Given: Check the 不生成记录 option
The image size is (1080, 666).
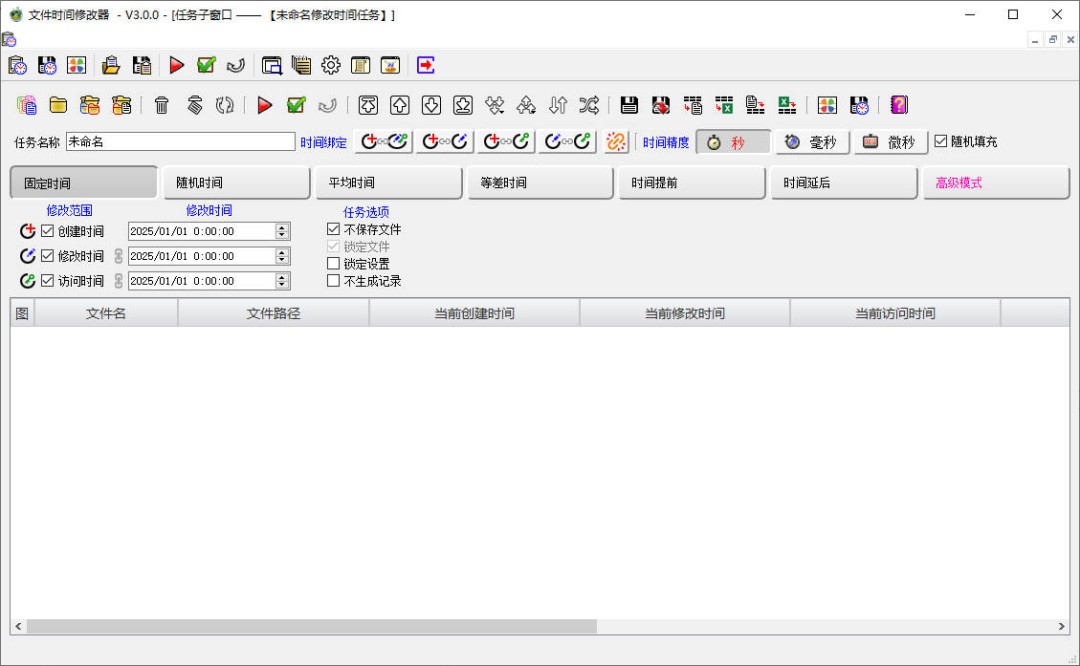Looking at the screenshot, I should [333, 281].
